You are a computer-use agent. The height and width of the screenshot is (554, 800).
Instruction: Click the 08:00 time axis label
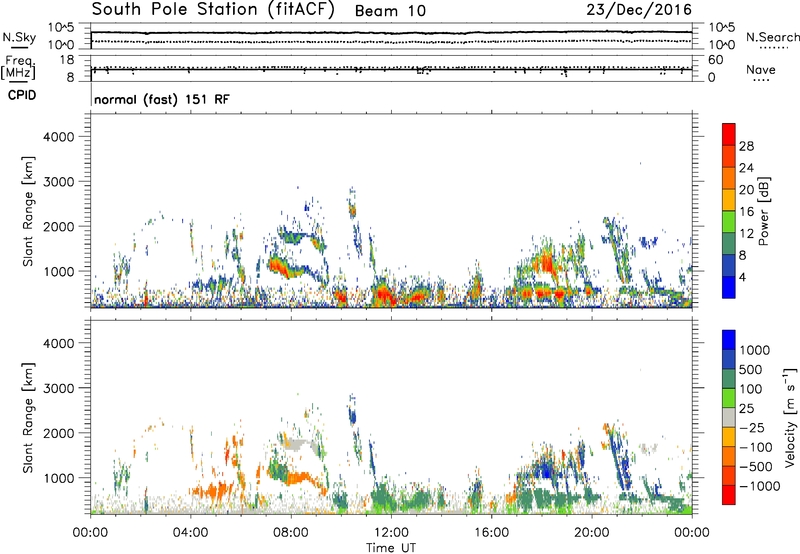pyautogui.click(x=291, y=533)
